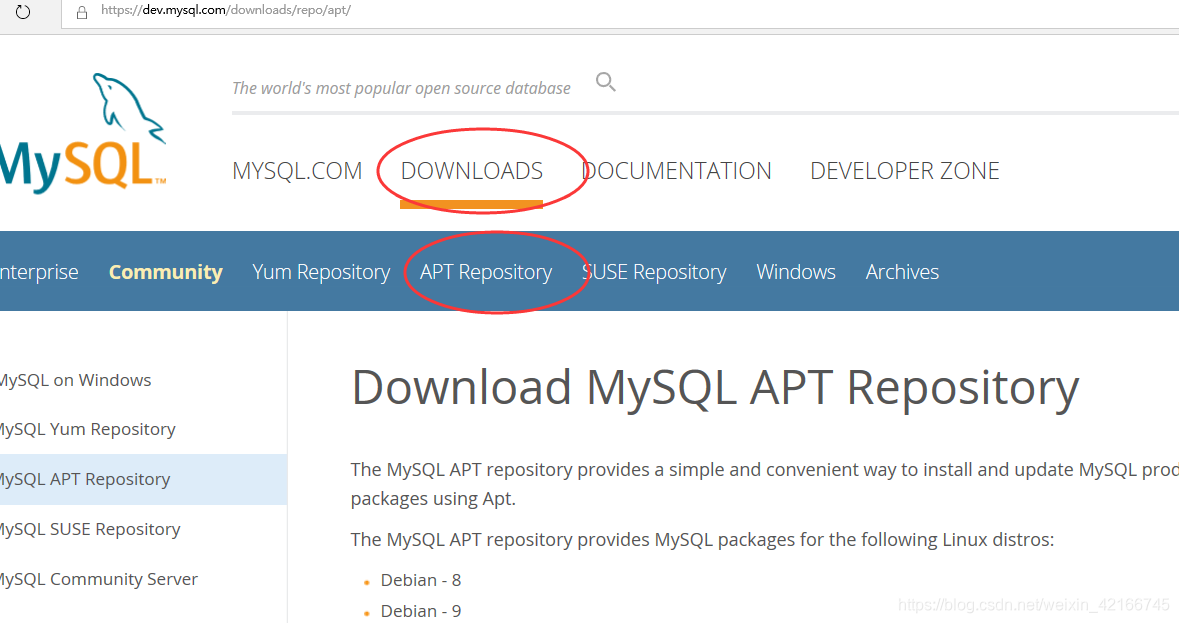Open the DEVELOPER ZONE navigation tab

coord(905,171)
